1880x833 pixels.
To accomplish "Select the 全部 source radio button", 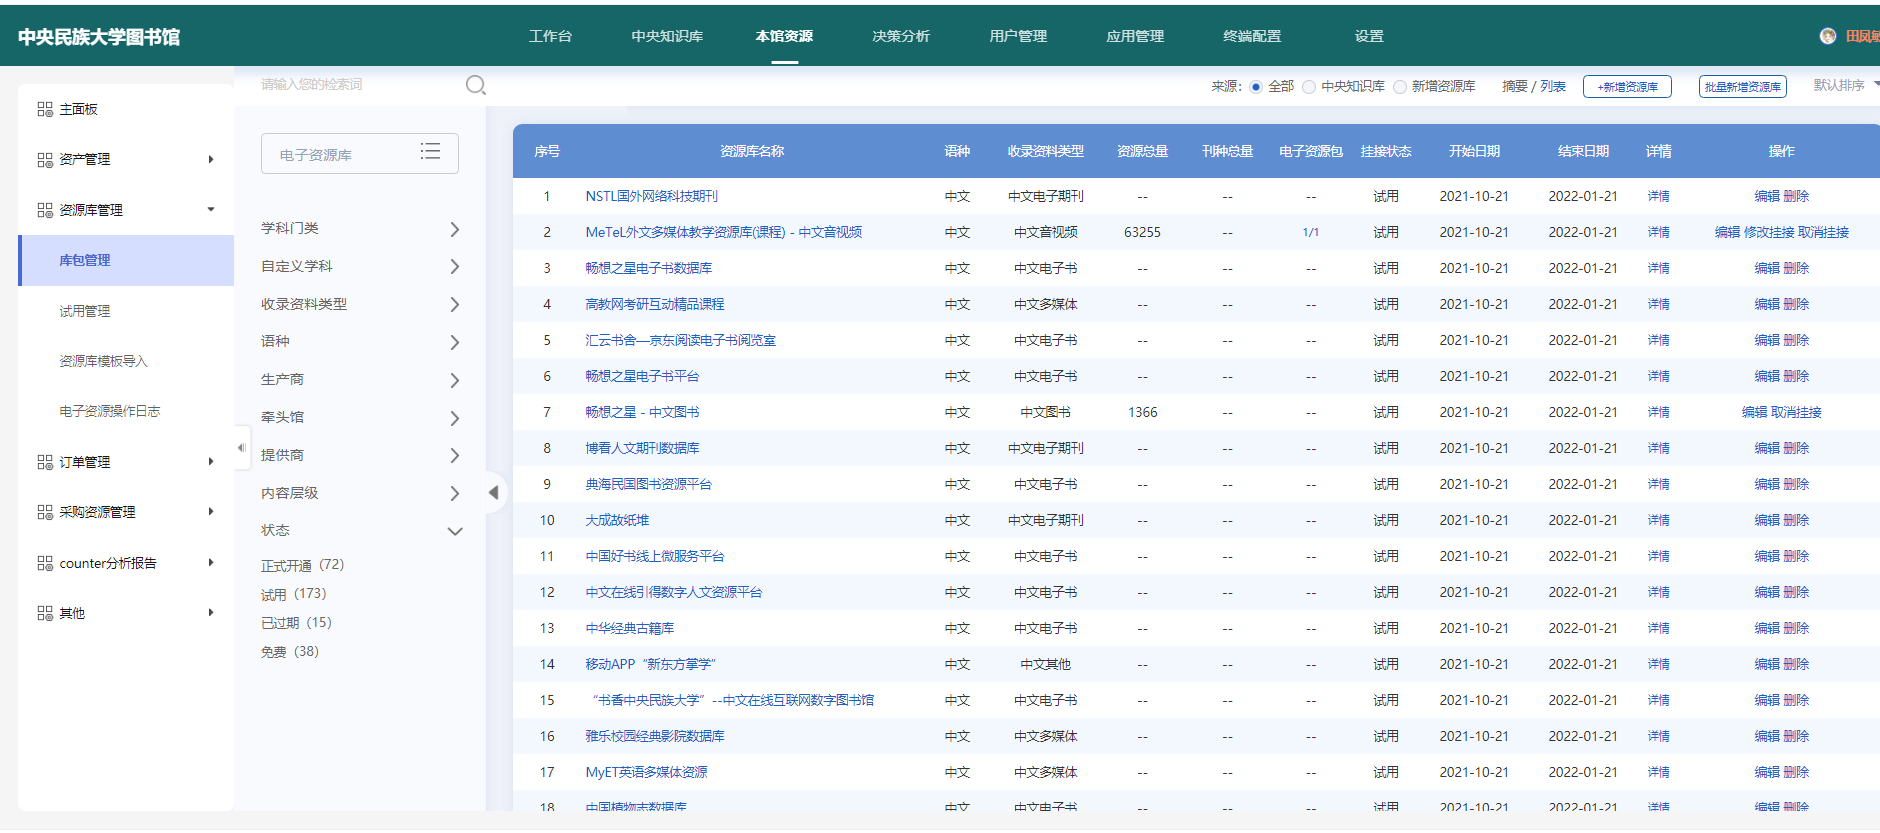I will coord(1256,87).
